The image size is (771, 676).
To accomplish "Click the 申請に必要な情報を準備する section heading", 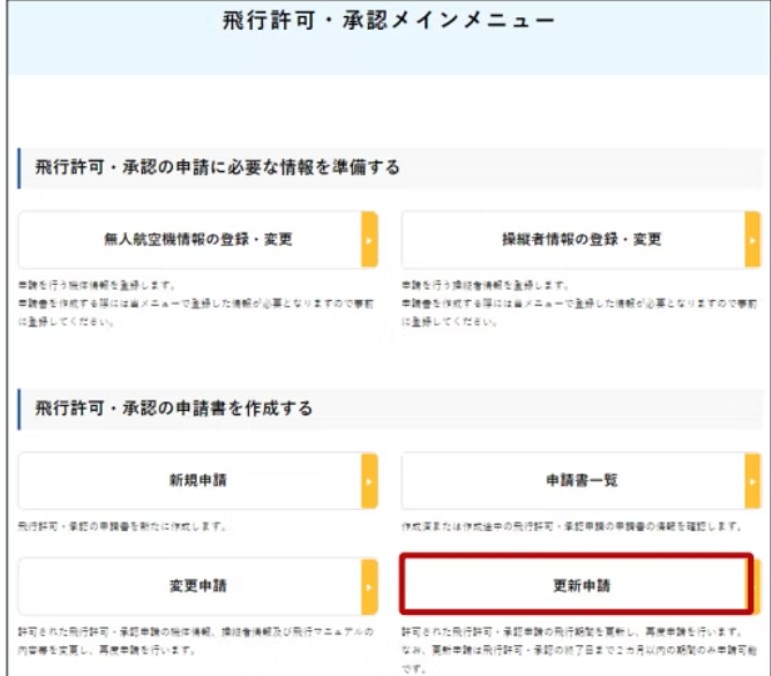I will tap(217, 167).
